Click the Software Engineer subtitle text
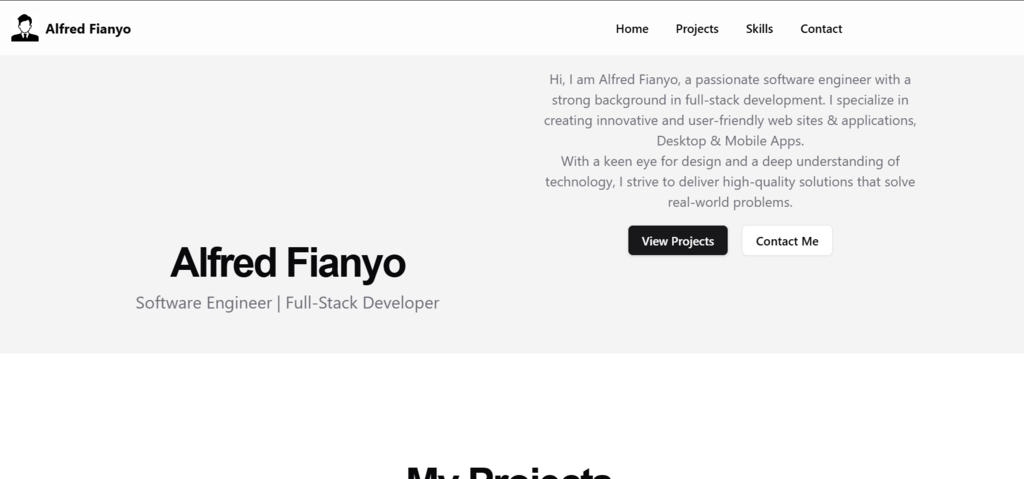The height and width of the screenshot is (479, 1024). click(203, 303)
